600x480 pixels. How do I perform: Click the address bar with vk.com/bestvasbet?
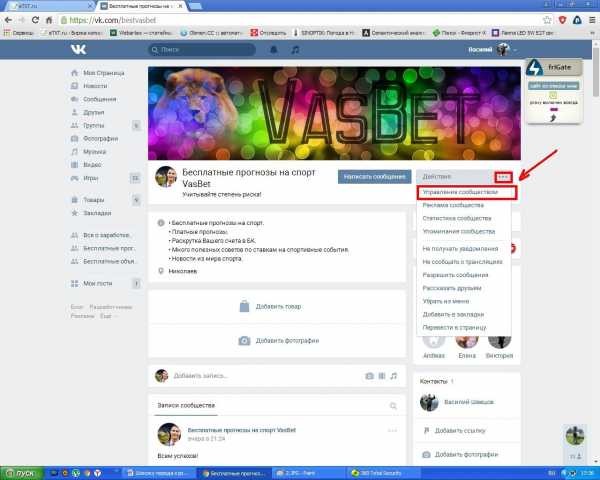click(x=300, y=20)
